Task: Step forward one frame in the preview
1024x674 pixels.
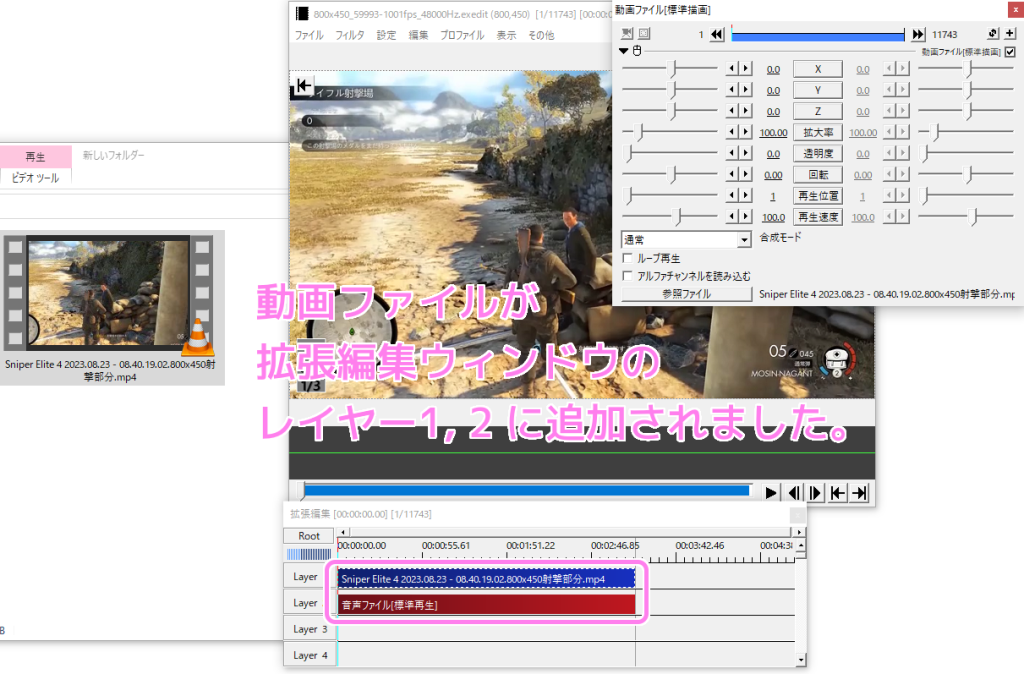Action: [815, 493]
